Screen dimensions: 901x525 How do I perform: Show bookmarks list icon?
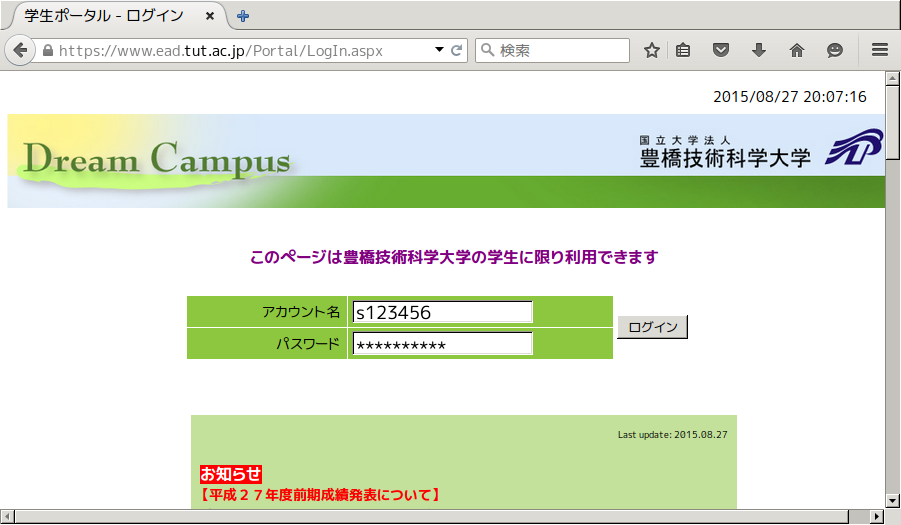[683, 51]
